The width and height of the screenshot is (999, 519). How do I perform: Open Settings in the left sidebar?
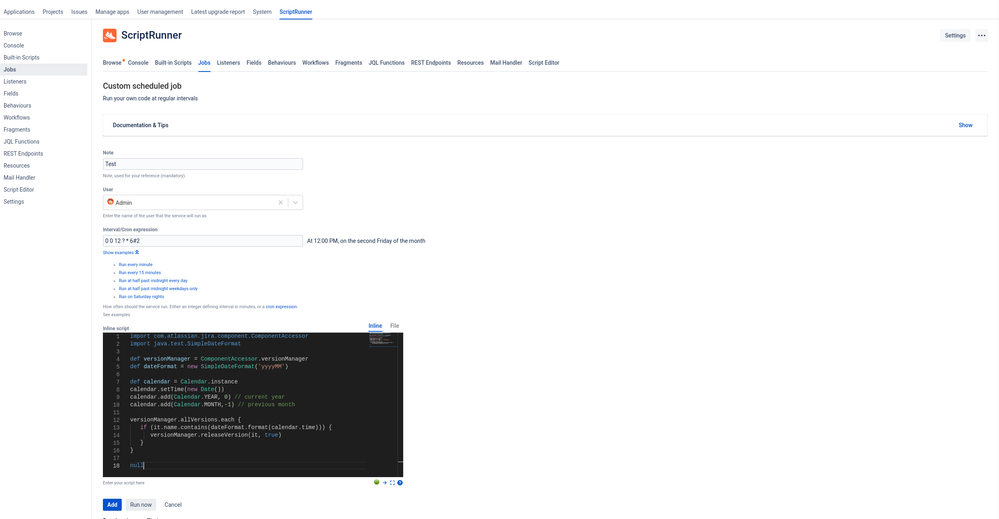tap(13, 202)
